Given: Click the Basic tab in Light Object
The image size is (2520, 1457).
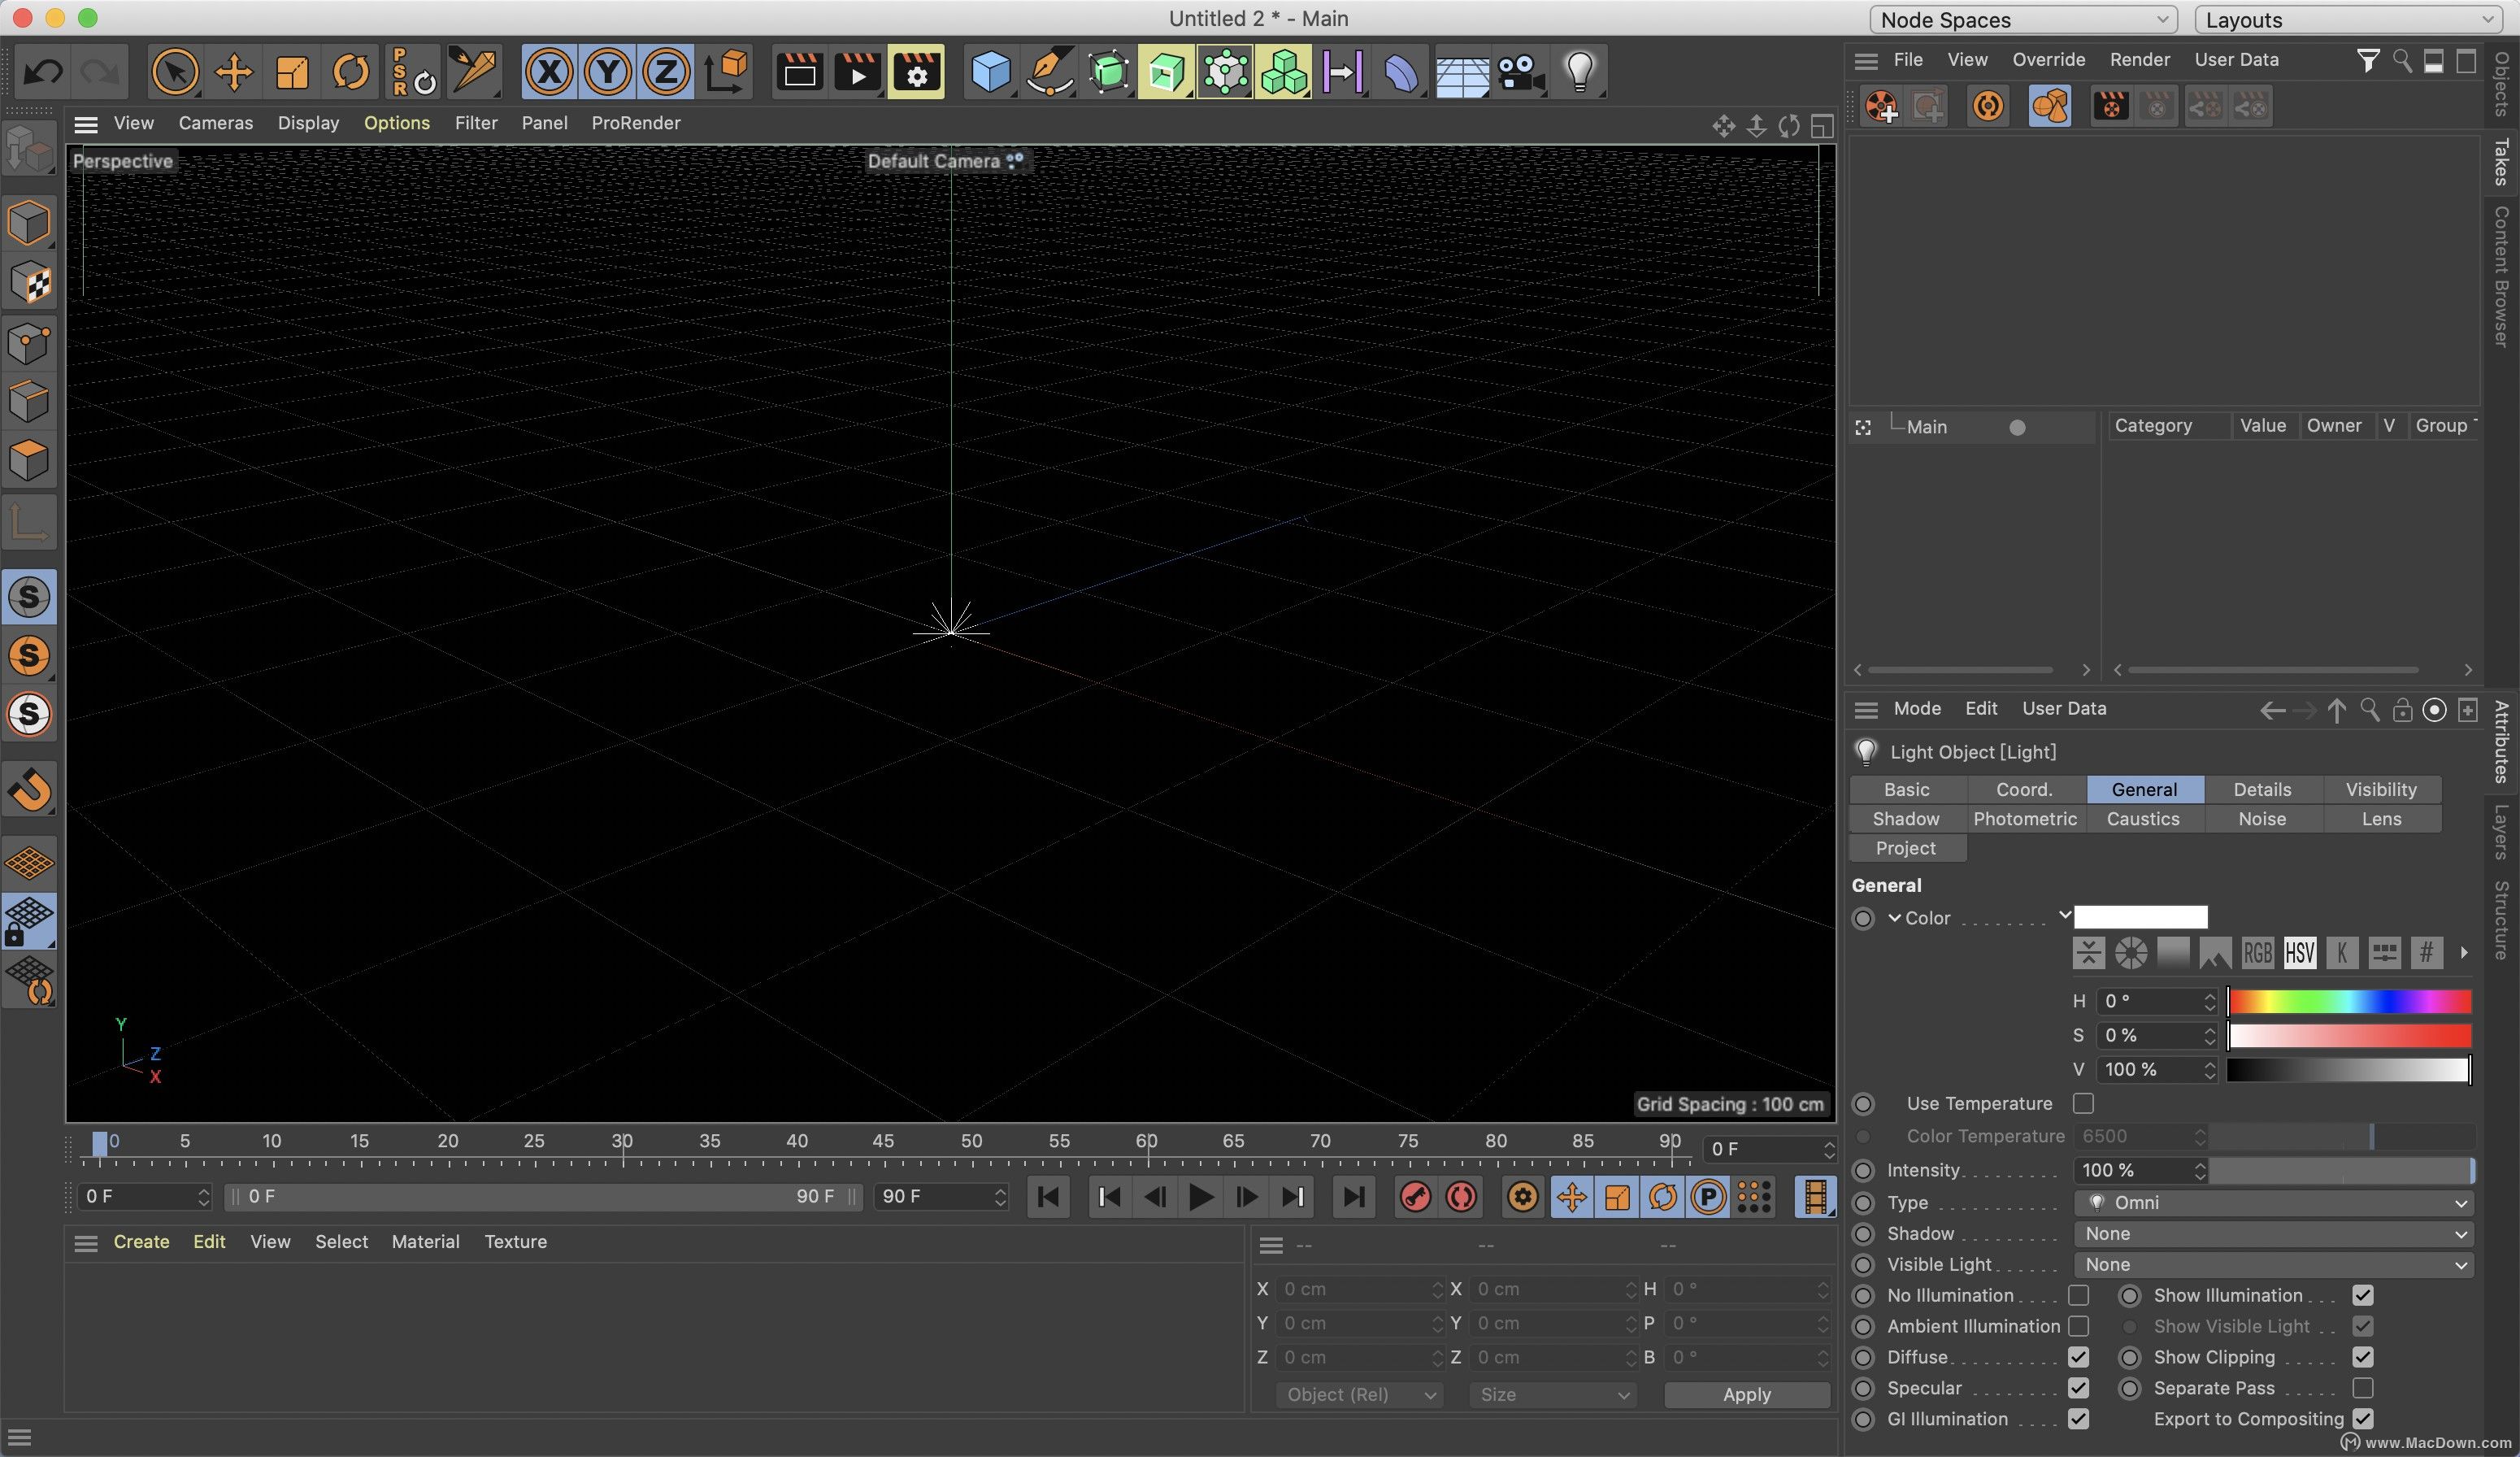Looking at the screenshot, I should (1906, 789).
